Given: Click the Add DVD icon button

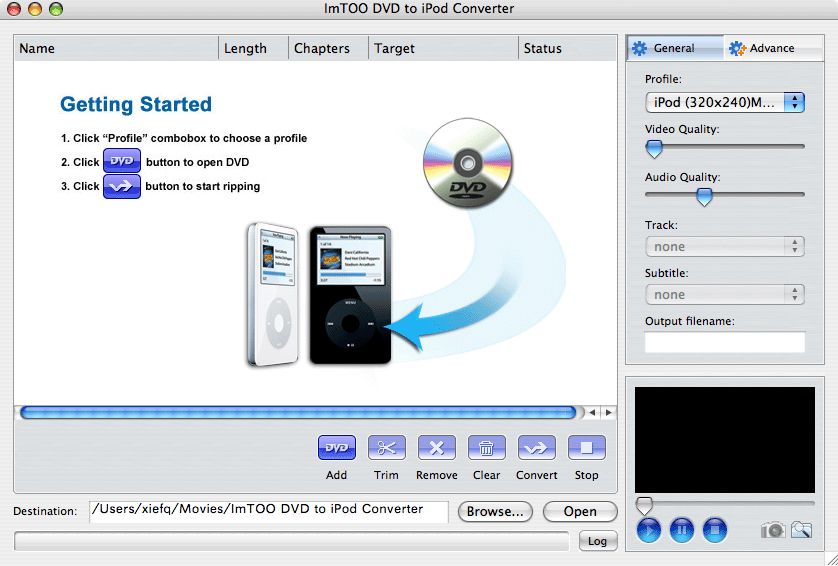Looking at the screenshot, I should (336, 447).
